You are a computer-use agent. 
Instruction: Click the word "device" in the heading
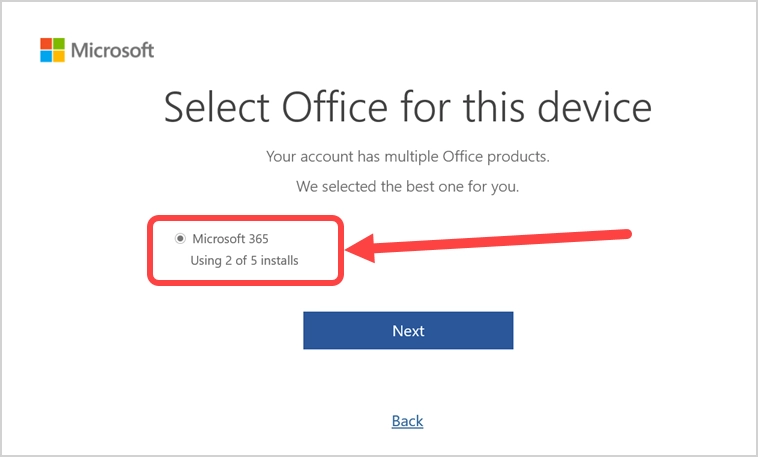tap(605, 108)
